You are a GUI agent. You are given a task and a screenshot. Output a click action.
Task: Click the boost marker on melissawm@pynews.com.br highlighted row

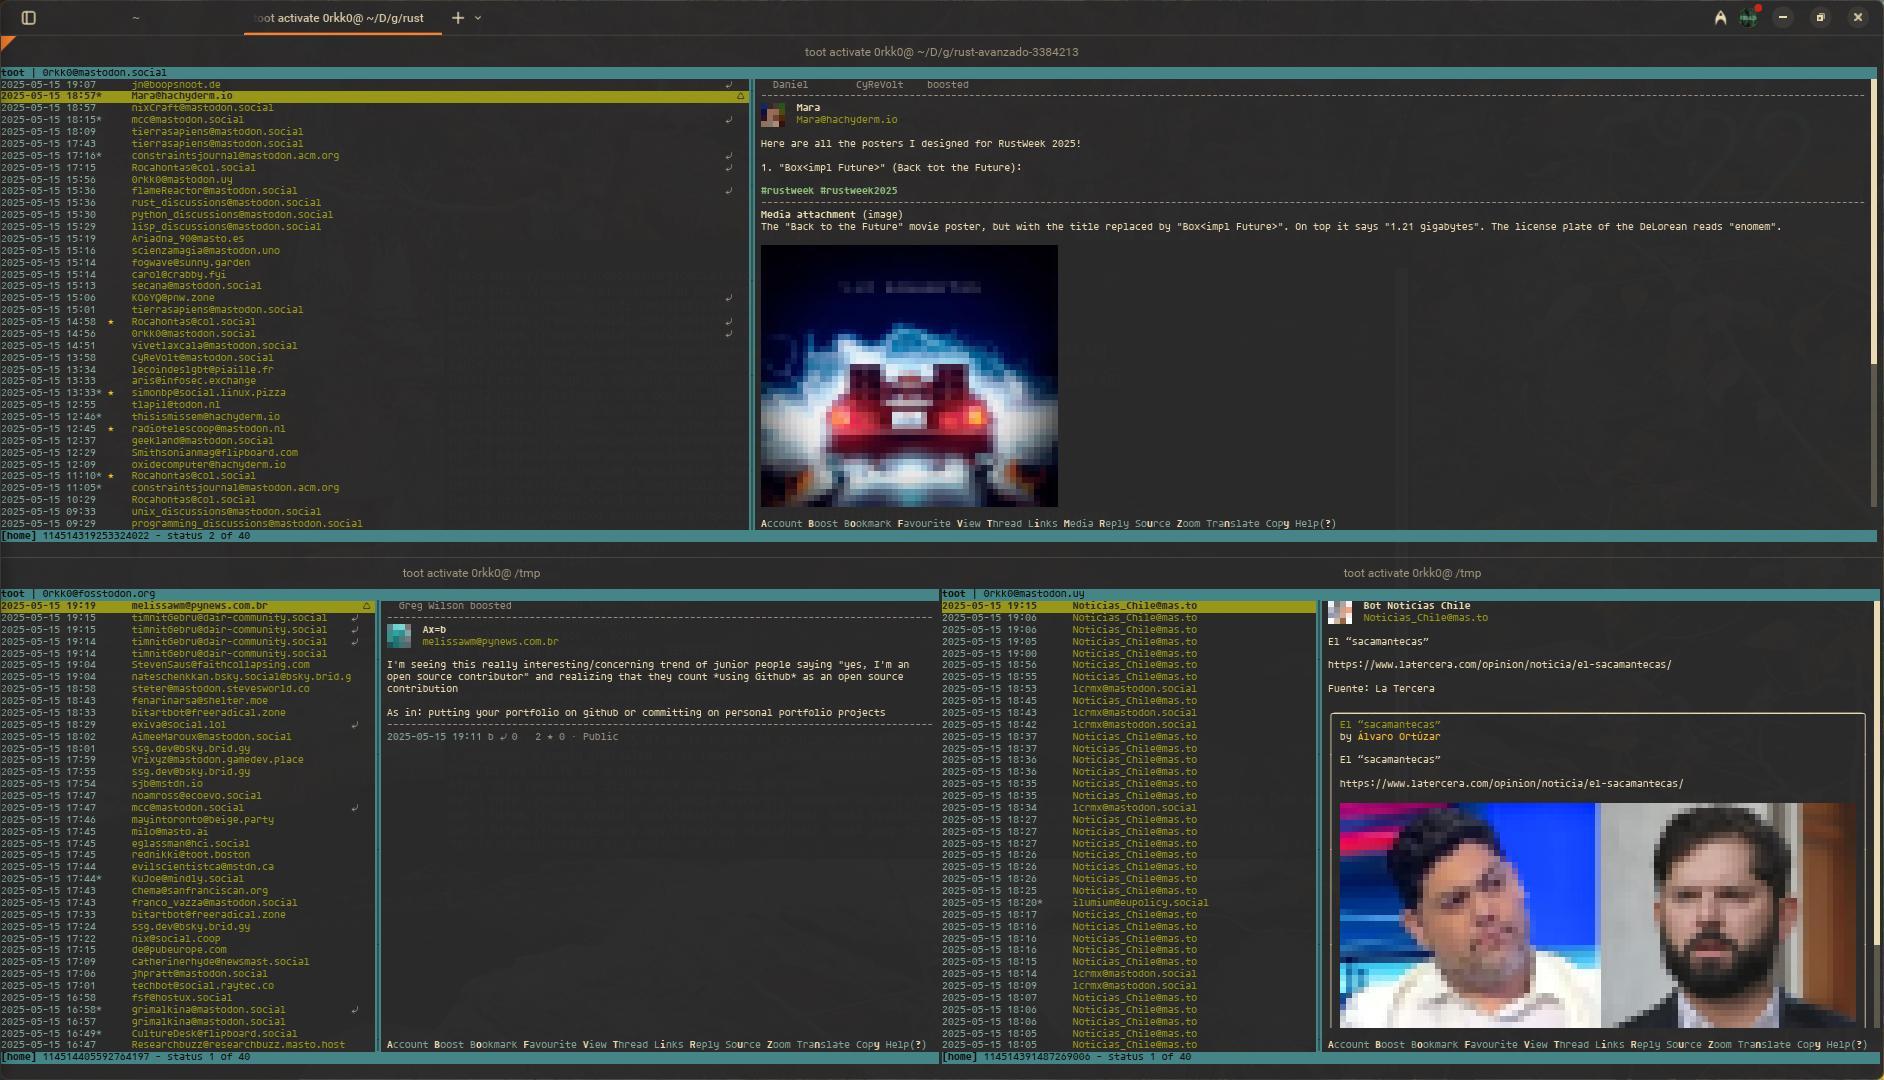[x=366, y=606]
